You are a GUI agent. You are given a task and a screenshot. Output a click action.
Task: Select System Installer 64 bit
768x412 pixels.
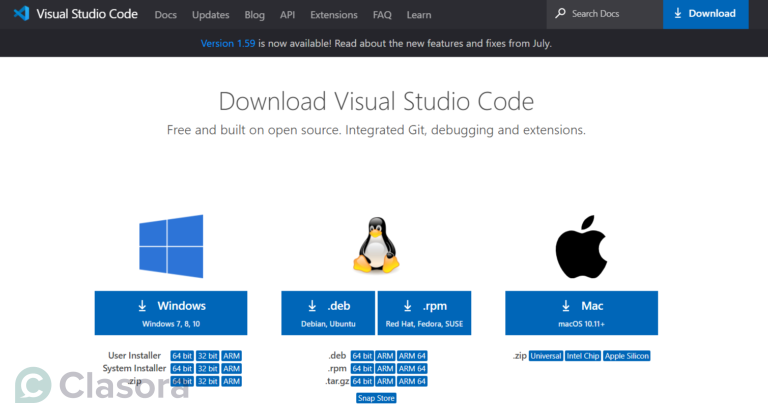pos(182,368)
